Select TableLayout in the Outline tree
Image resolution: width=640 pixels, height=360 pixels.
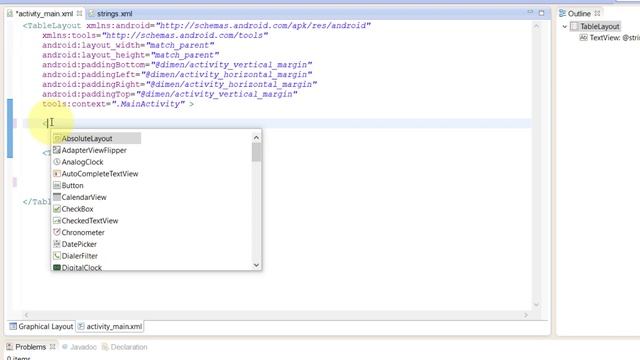click(600, 27)
